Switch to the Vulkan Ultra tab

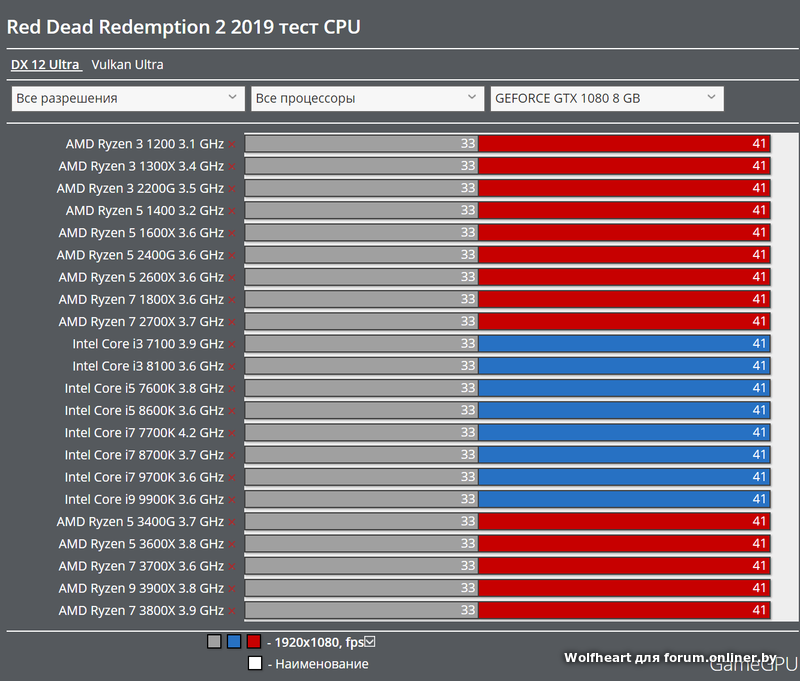point(127,65)
